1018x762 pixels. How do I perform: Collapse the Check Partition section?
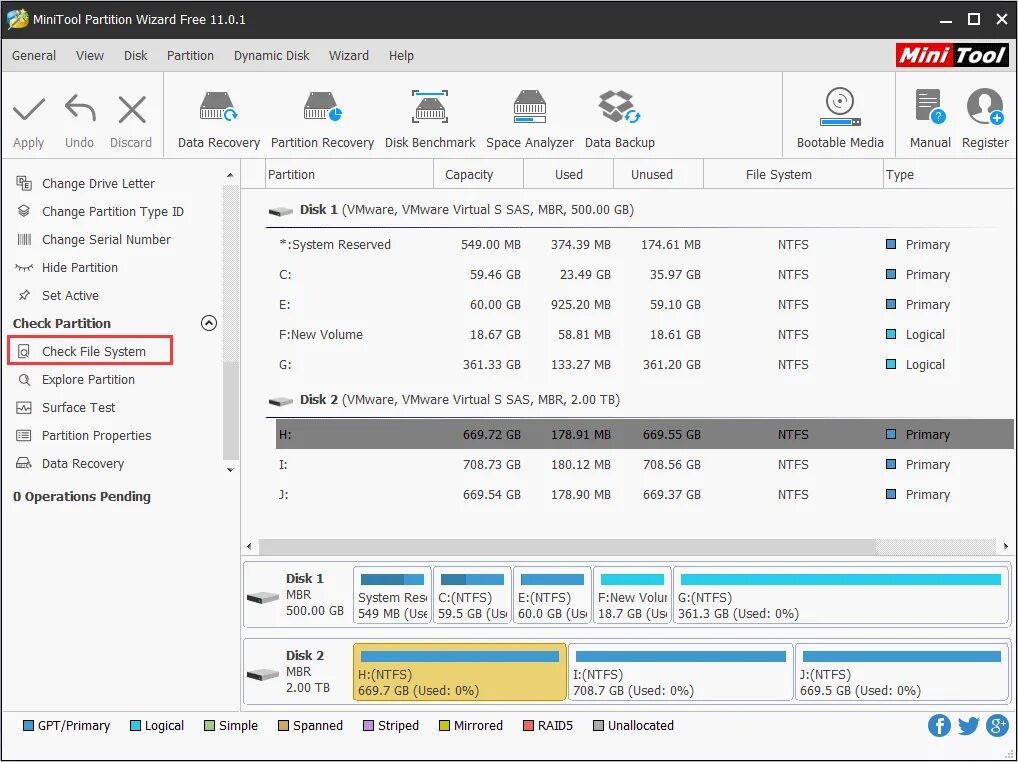(x=208, y=323)
